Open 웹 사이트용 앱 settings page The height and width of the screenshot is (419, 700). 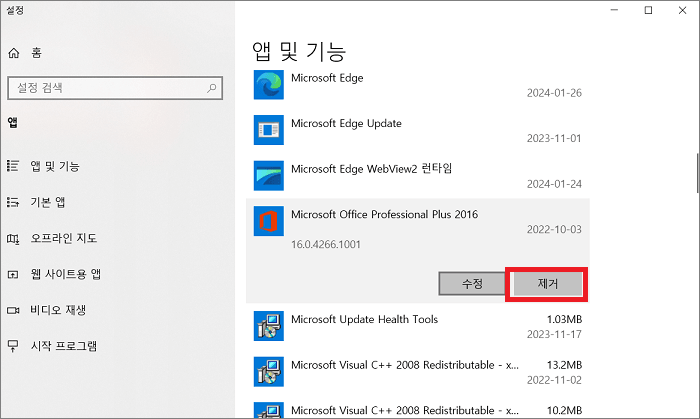66,274
